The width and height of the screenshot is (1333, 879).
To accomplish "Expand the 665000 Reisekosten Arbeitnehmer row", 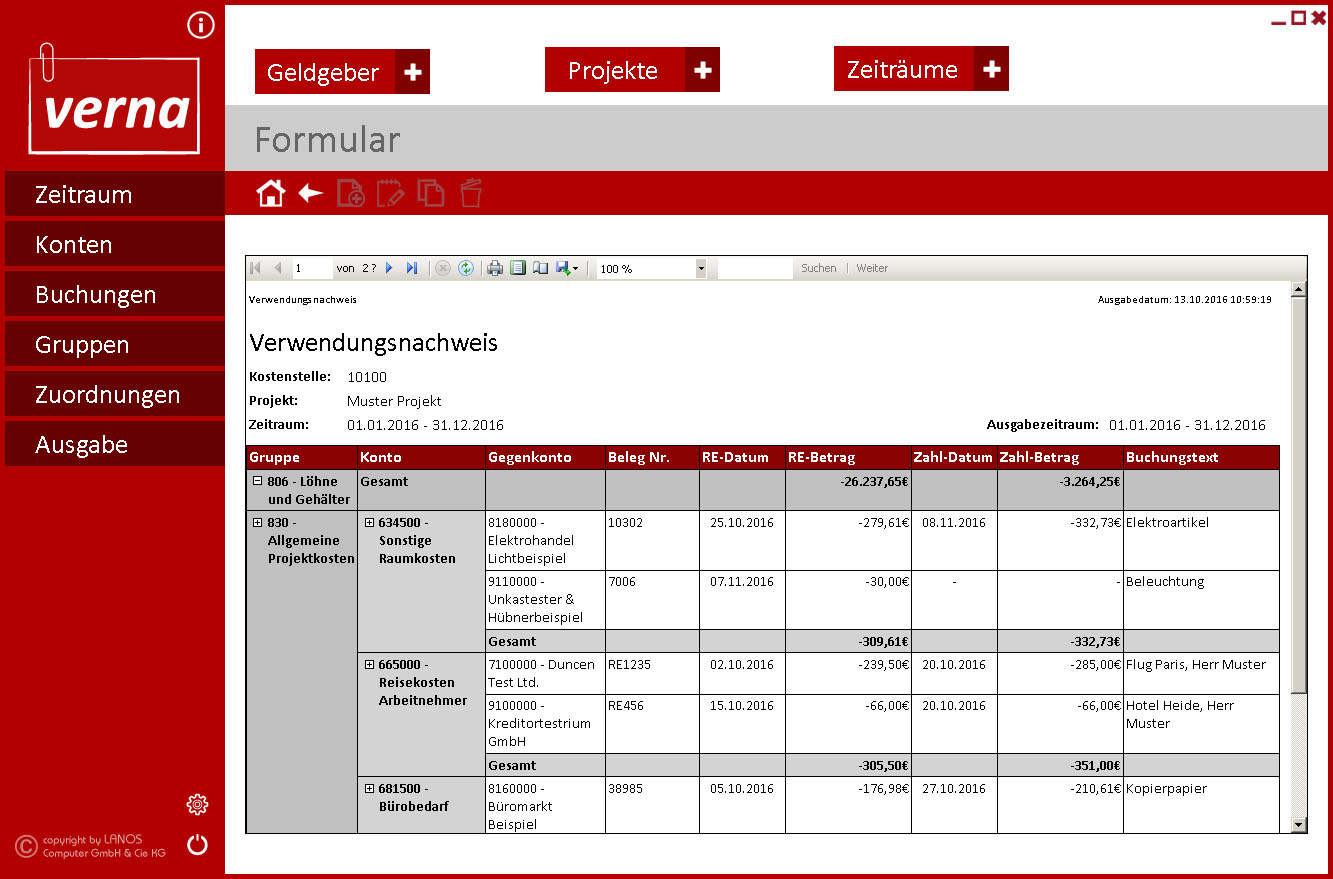I will (x=369, y=664).
